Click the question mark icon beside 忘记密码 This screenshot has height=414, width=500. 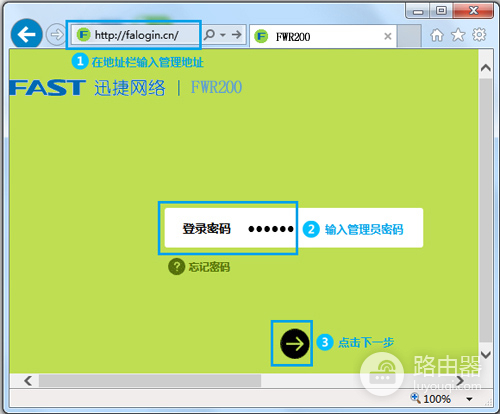[x=176, y=267]
